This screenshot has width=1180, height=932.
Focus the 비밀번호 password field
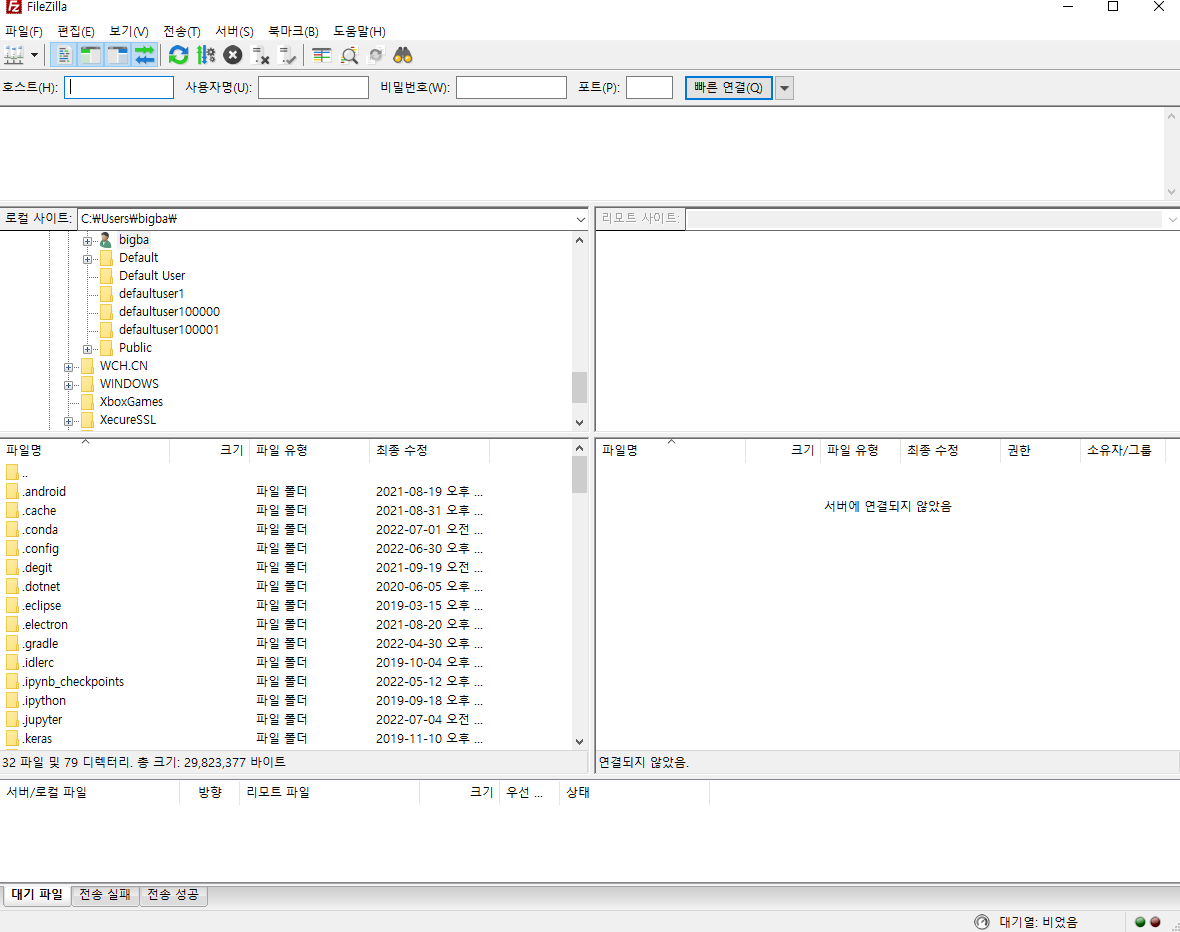click(511, 87)
